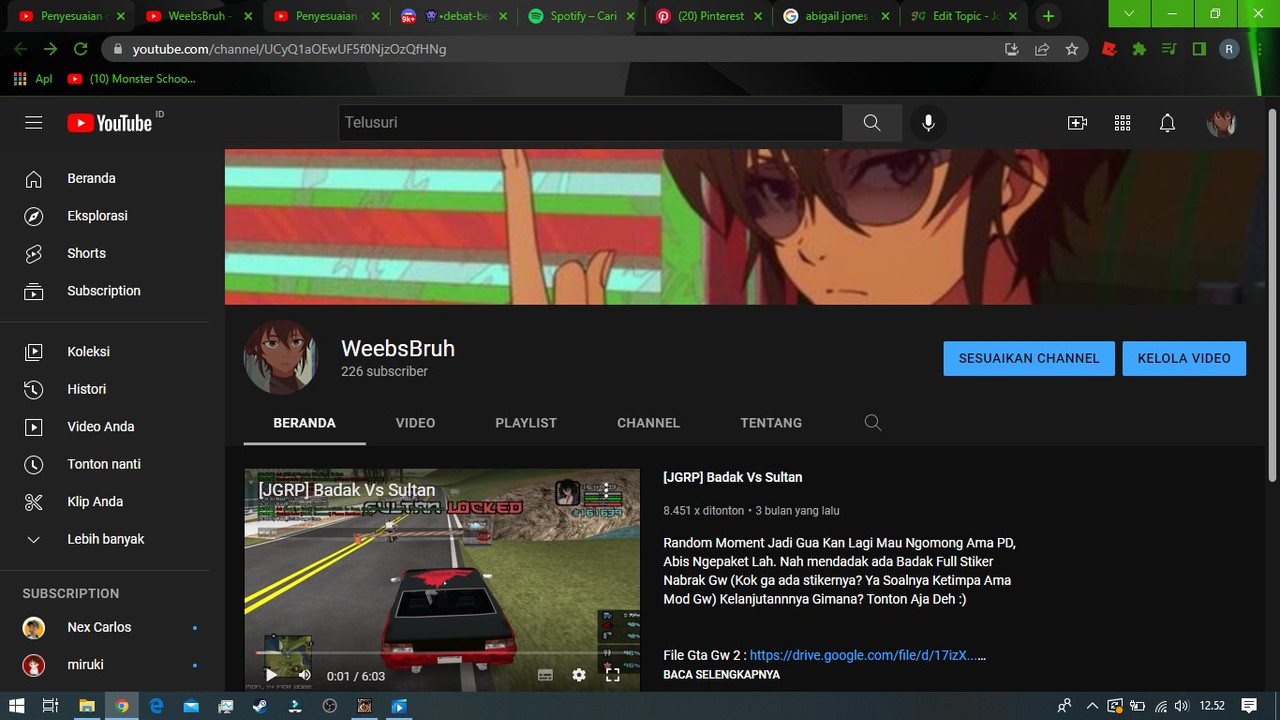Open the Monster School bookmark
The height and width of the screenshot is (720, 1280).
[132, 79]
